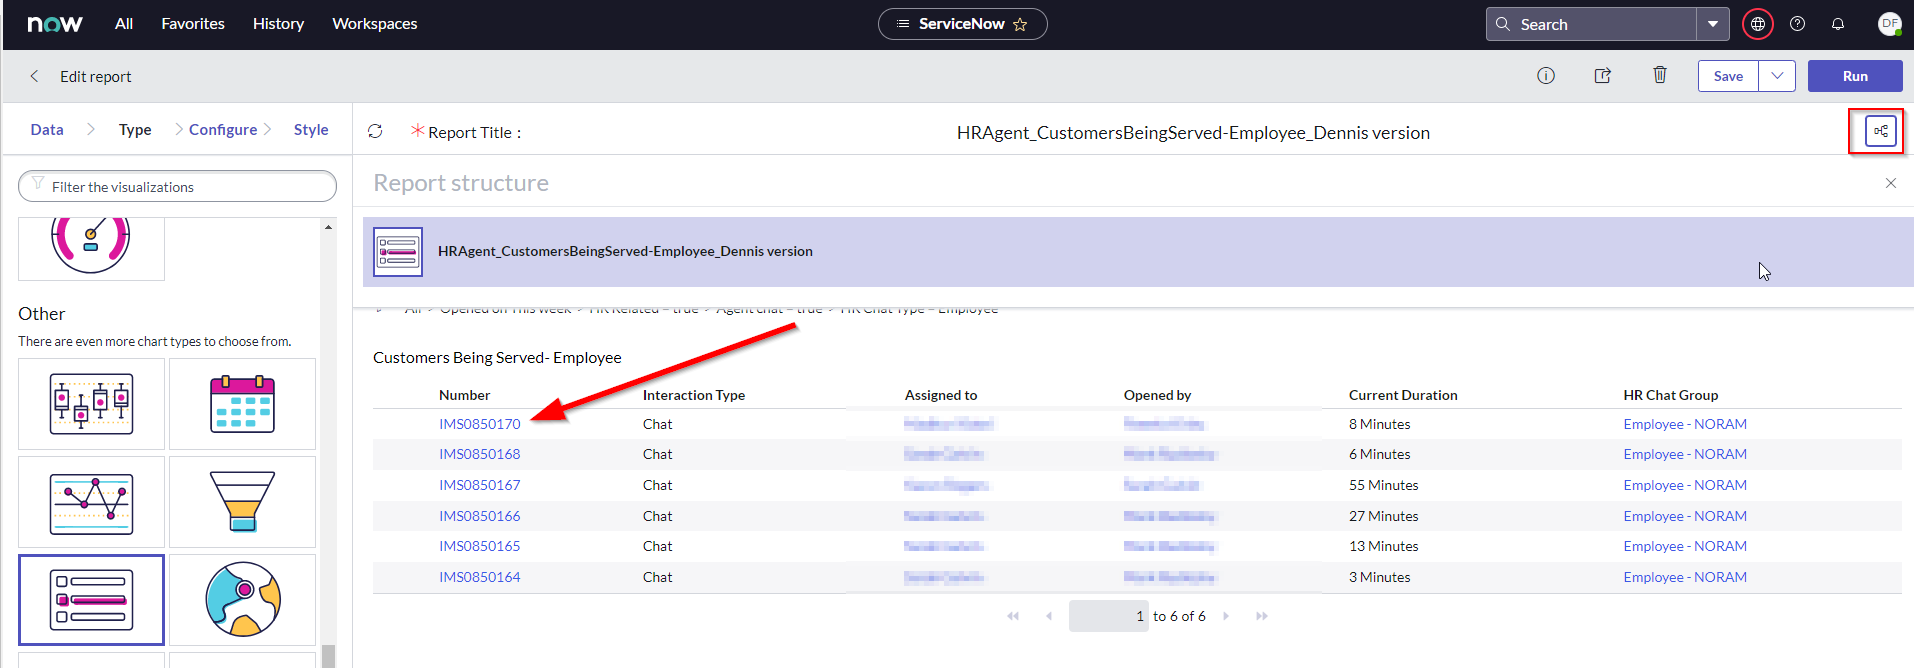
Task: Click the '55 Minutes' duration cell
Action: tap(1384, 485)
